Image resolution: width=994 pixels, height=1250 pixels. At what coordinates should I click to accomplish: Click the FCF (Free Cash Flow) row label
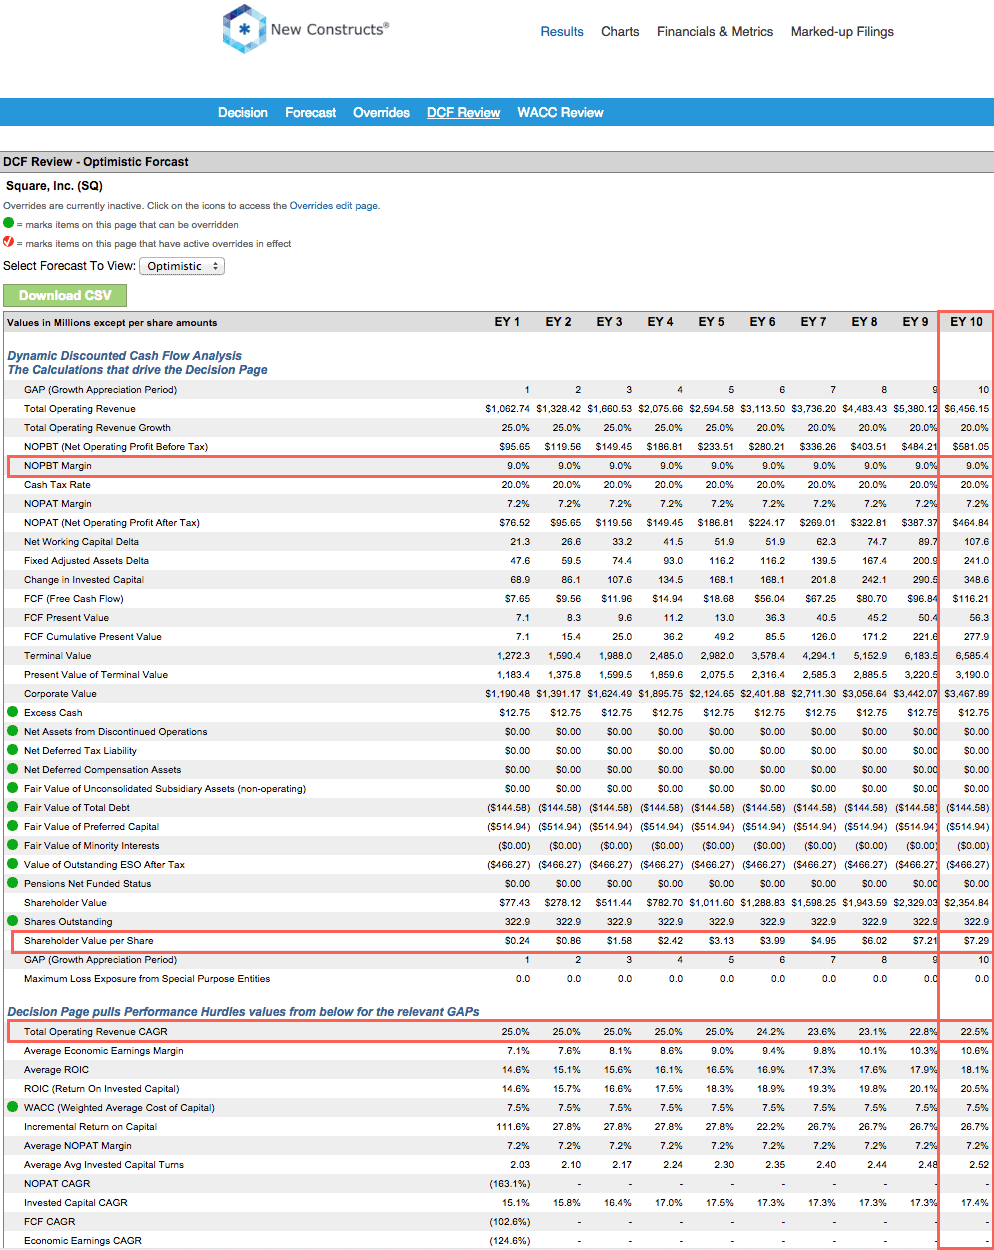[x=74, y=598]
